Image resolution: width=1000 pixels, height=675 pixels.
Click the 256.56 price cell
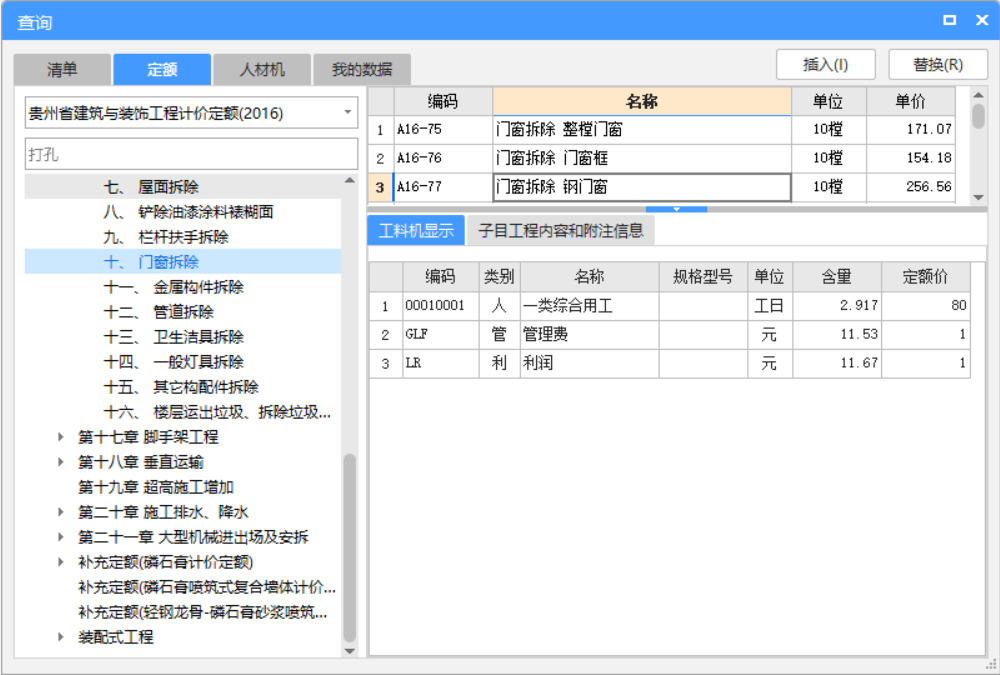click(911, 187)
